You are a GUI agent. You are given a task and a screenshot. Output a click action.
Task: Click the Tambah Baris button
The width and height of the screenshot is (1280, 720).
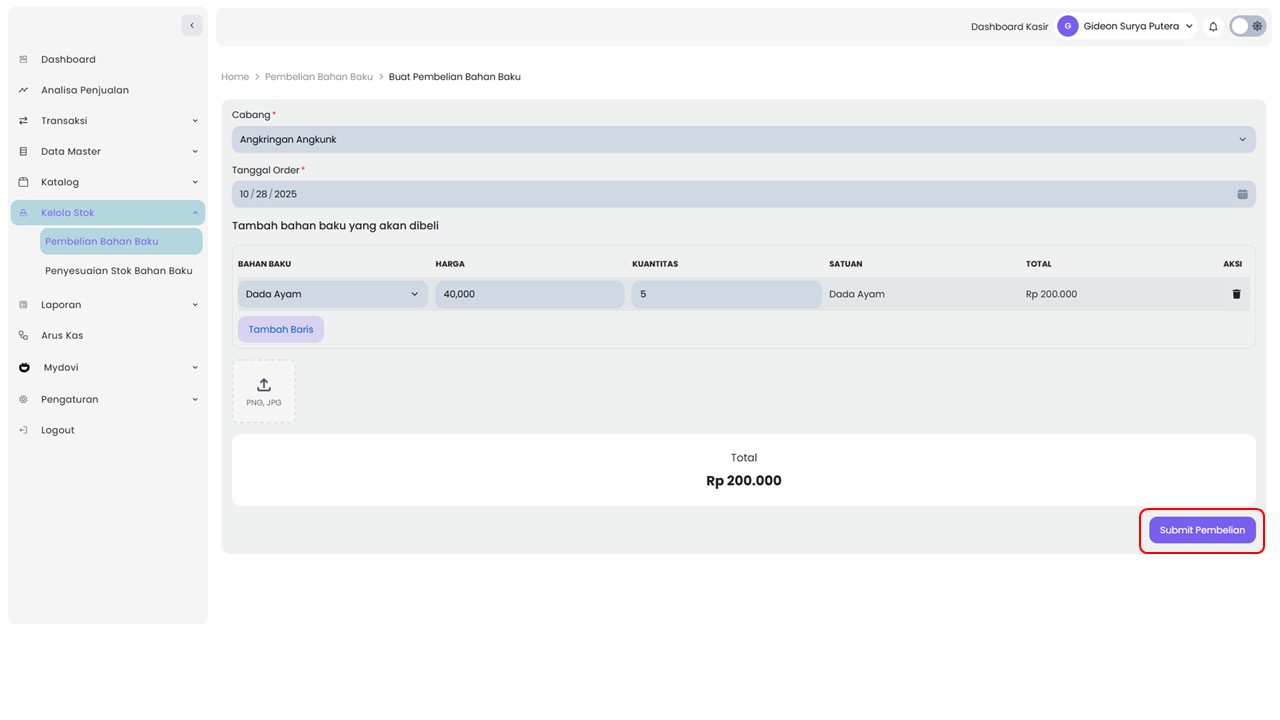click(x=281, y=330)
